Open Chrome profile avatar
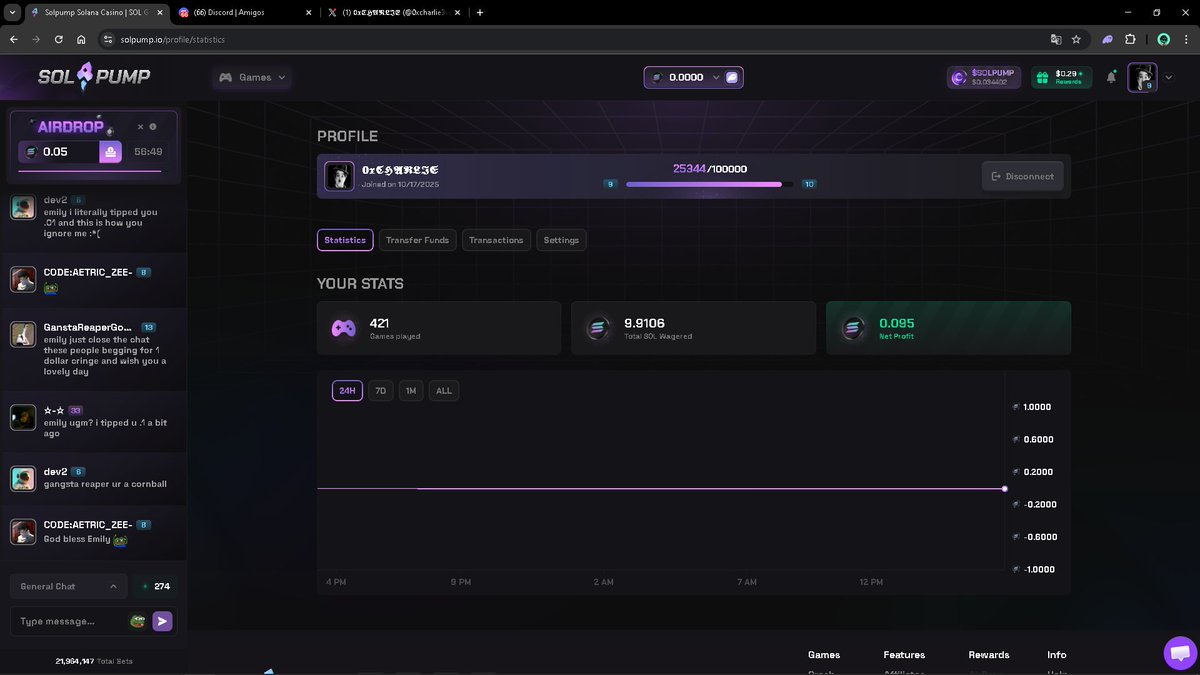This screenshot has height=675, width=1200. point(1163,39)
